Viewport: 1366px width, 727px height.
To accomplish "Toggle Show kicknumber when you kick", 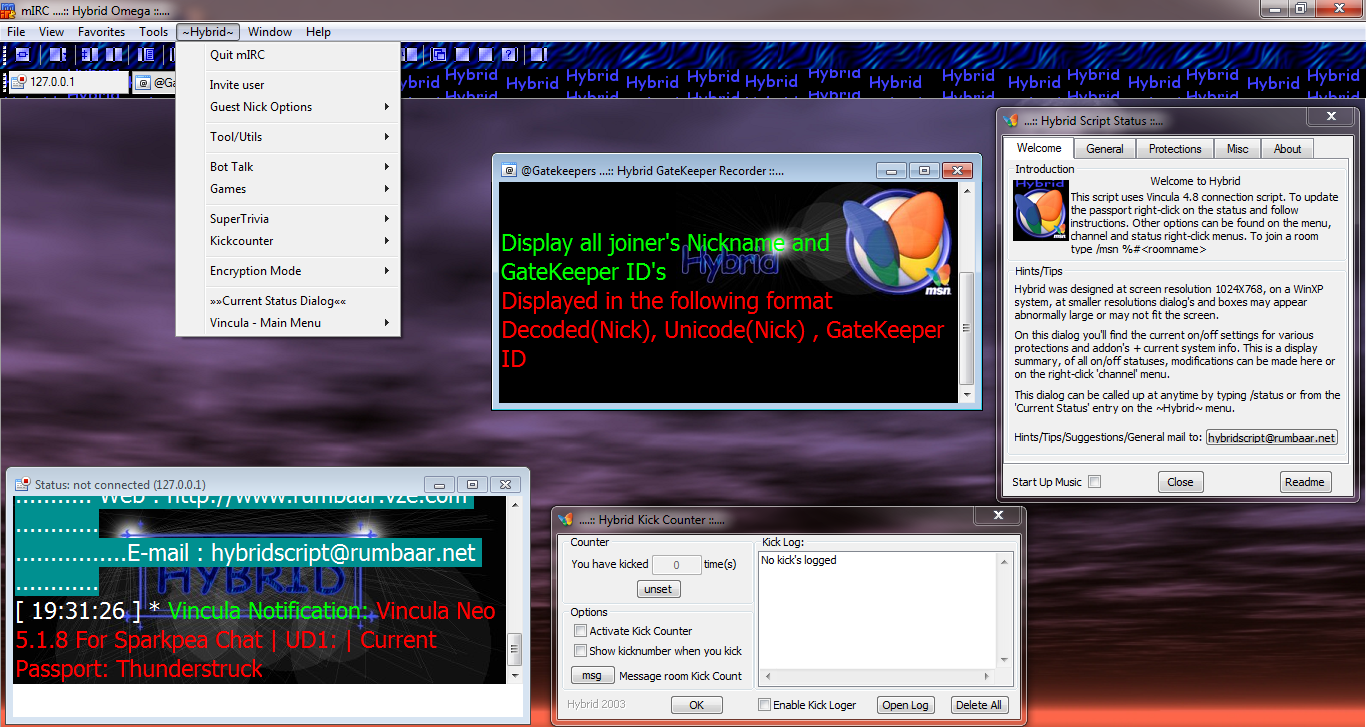I will coord(580,651).
